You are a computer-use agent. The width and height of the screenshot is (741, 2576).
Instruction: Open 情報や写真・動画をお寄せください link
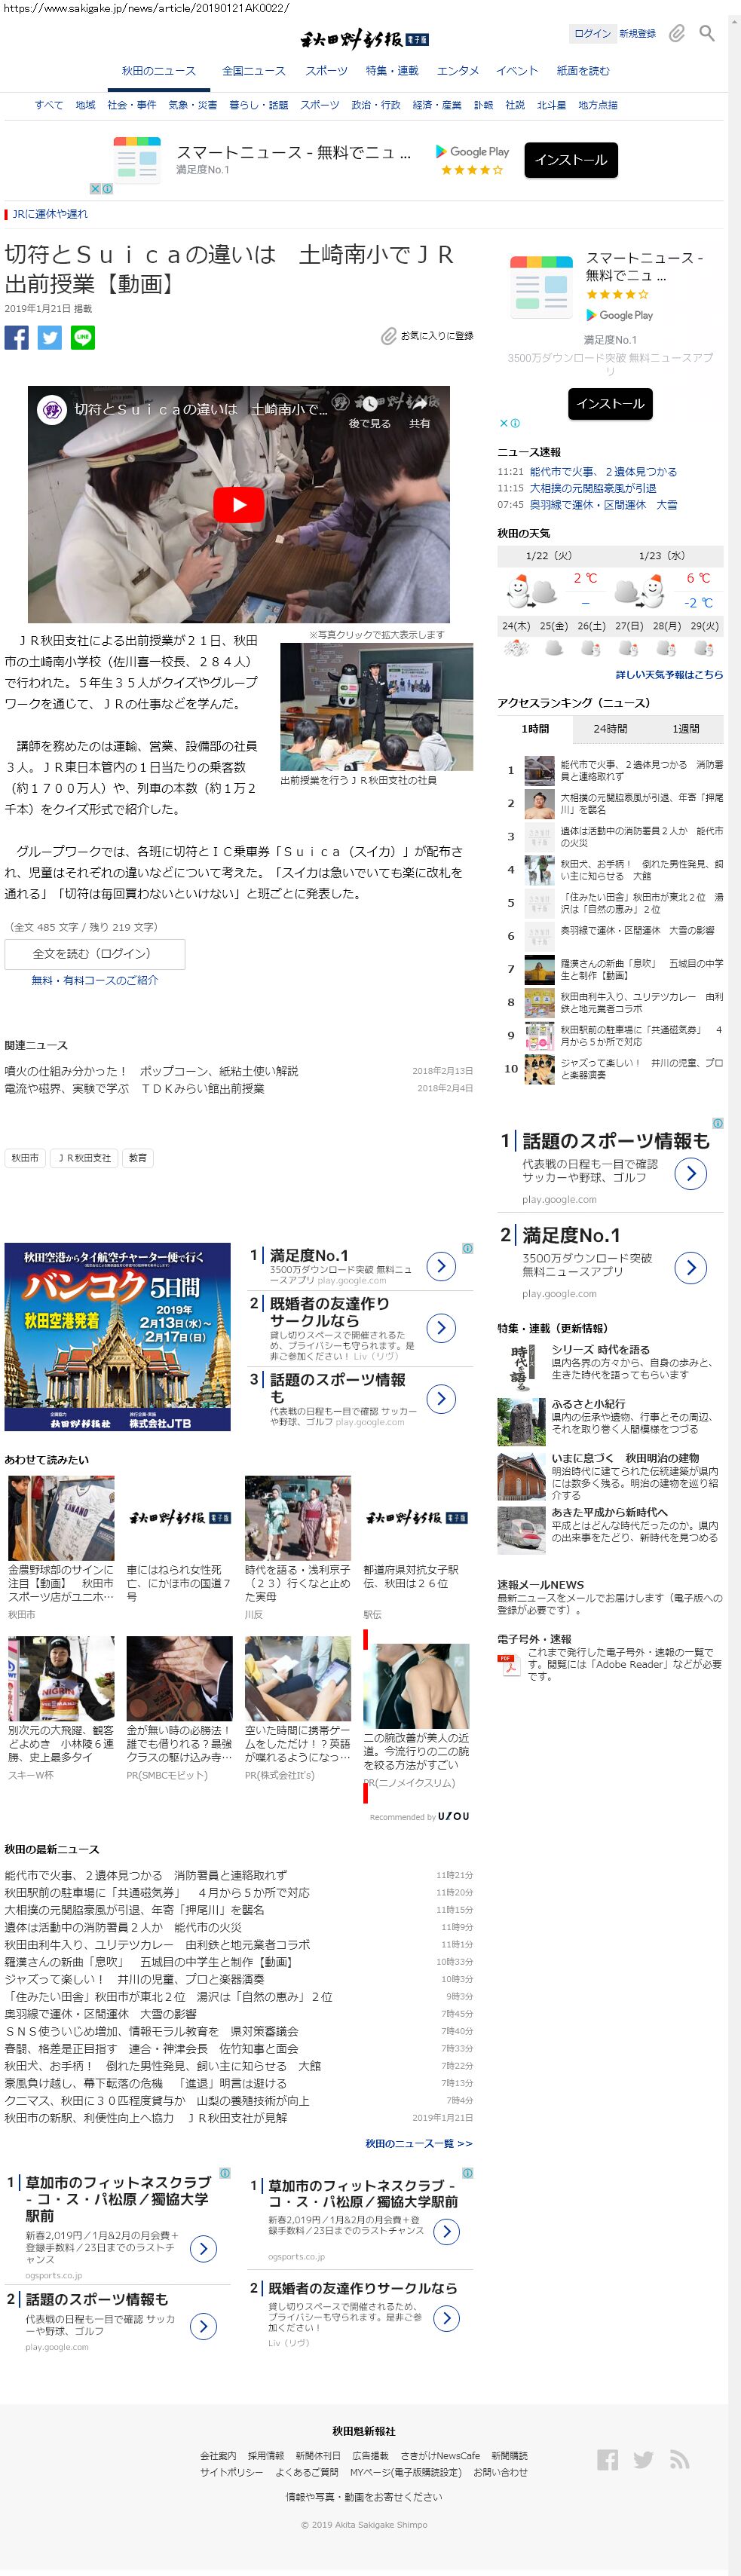pyautogui.click(x=364, y=2497)
